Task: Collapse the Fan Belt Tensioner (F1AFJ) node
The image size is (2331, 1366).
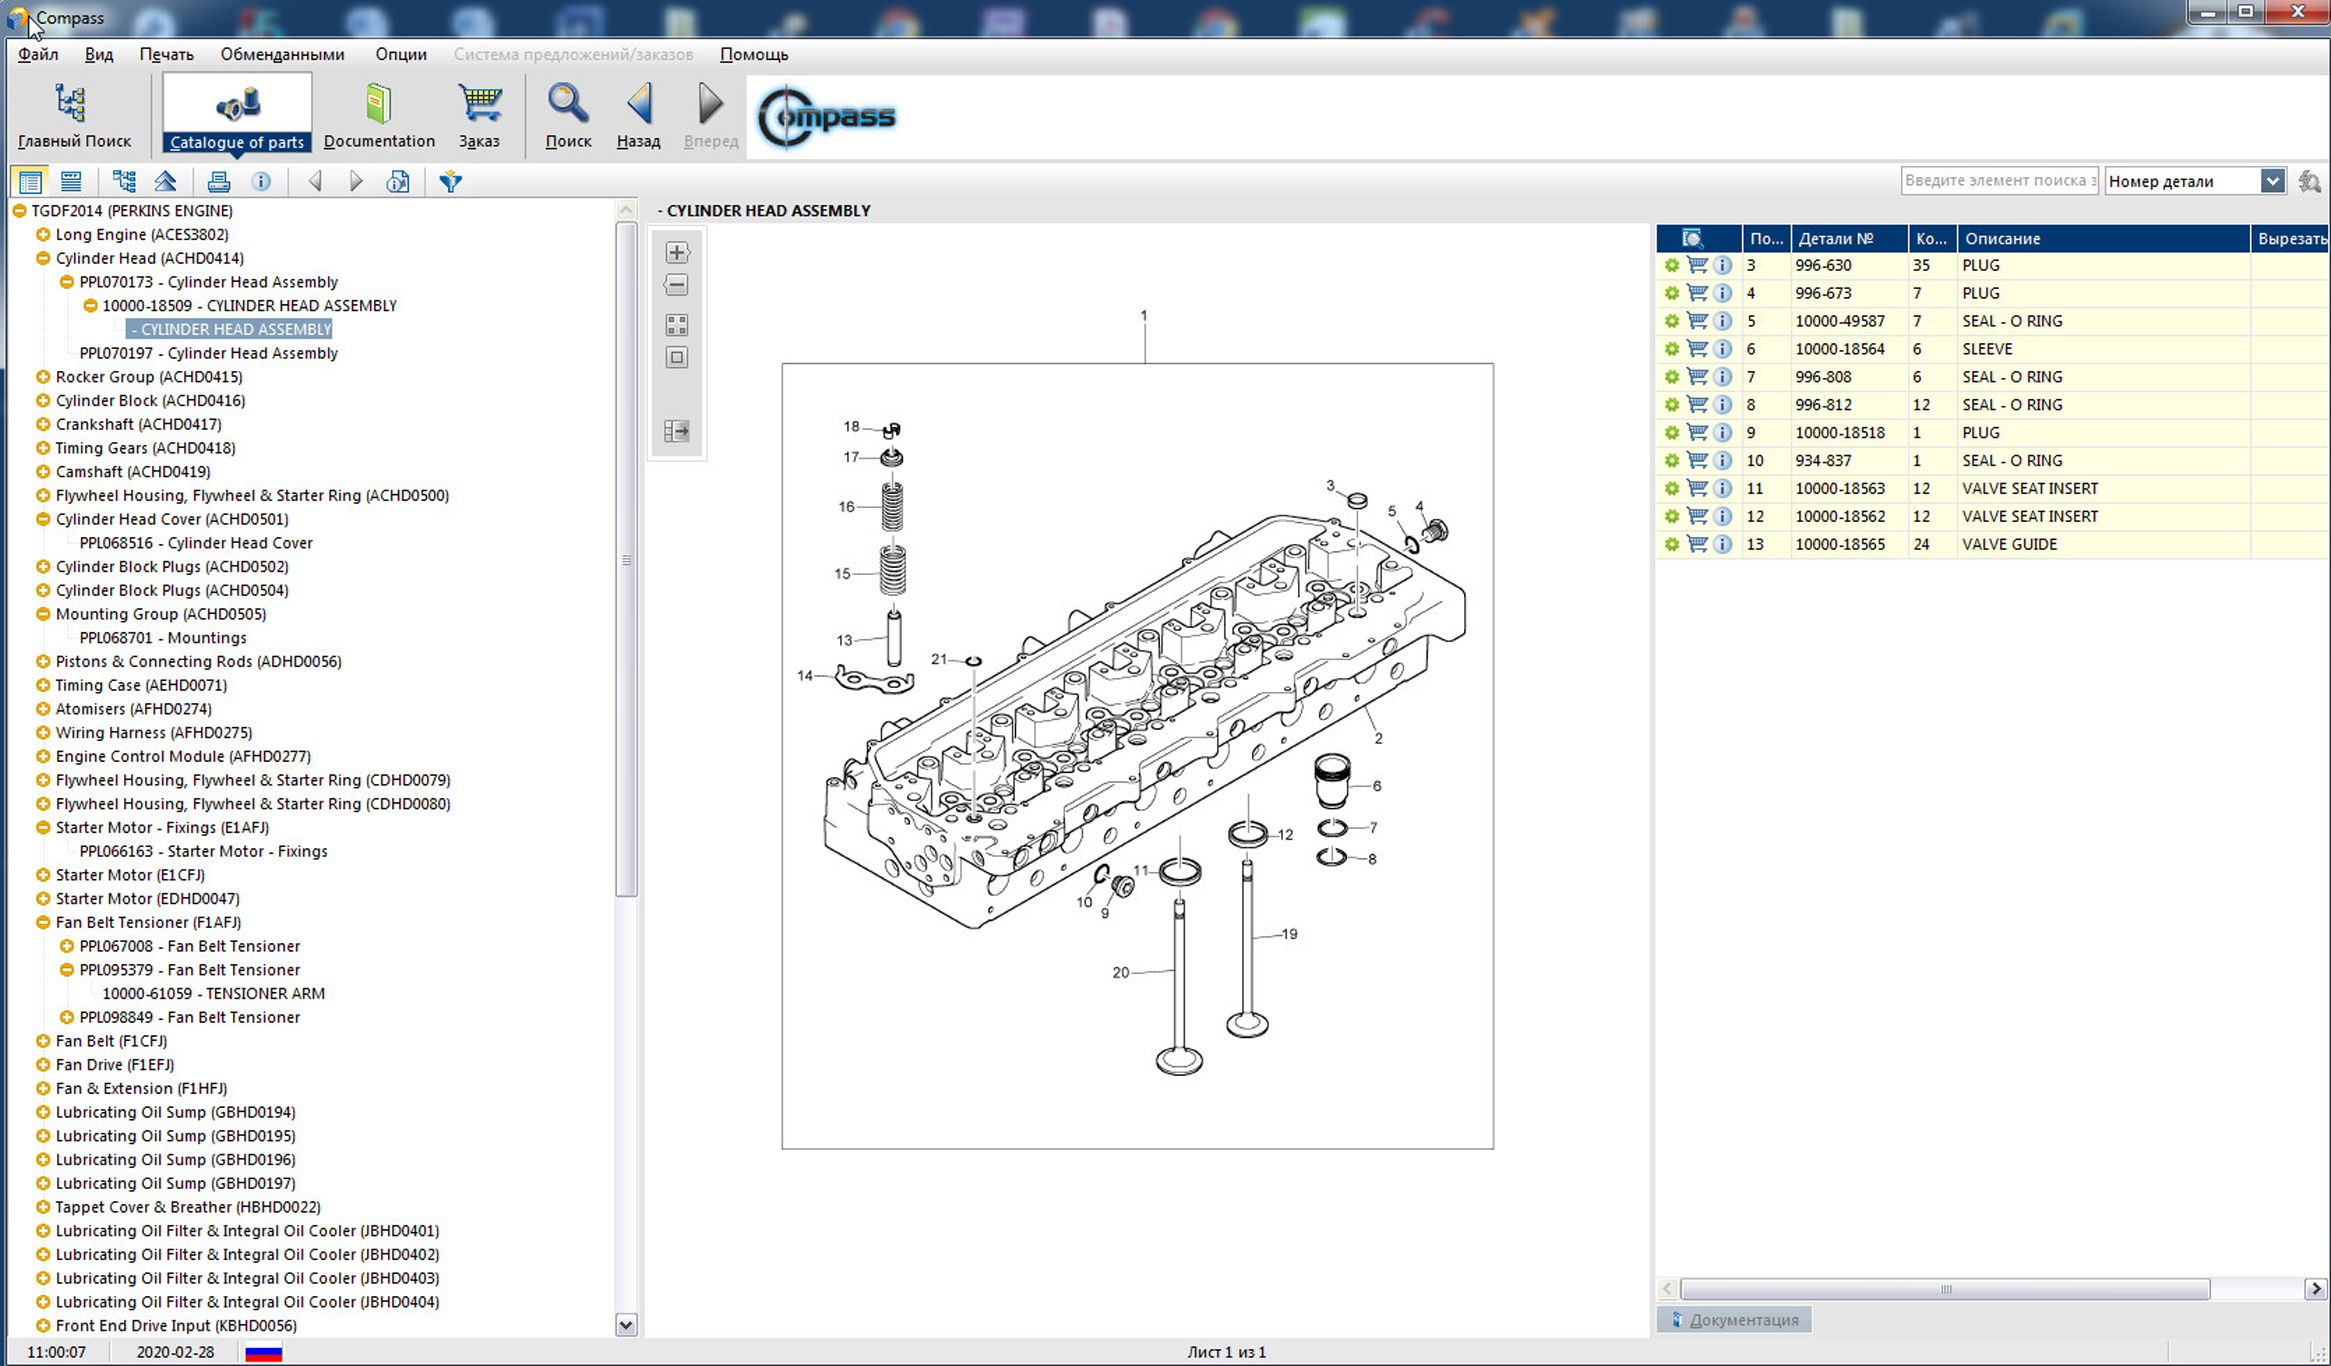Action: (x=43, y=922)
